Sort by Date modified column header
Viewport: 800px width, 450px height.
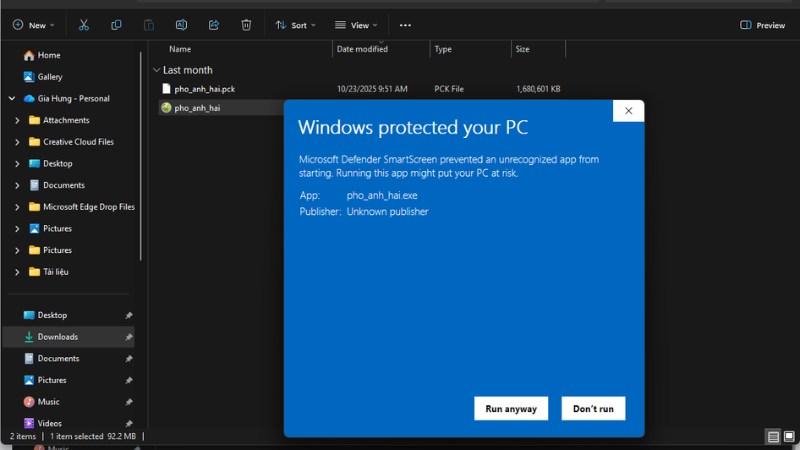pyautogui.click(x=362, y=49)
